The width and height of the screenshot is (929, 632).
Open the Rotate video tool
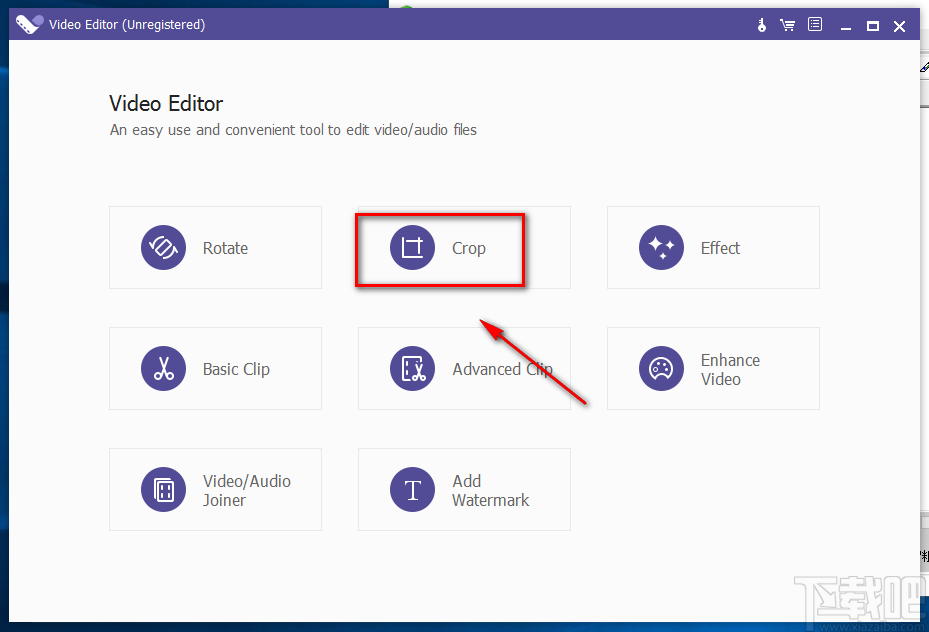click(215, 248)
